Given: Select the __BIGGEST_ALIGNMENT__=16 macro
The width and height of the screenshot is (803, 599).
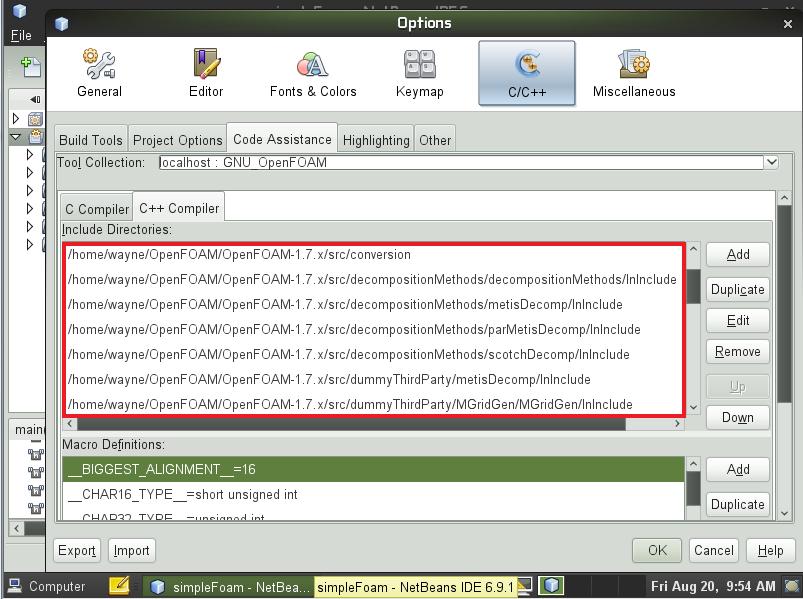Looking at the screenshot, I should pyautogui.click(x=160, y=470).
